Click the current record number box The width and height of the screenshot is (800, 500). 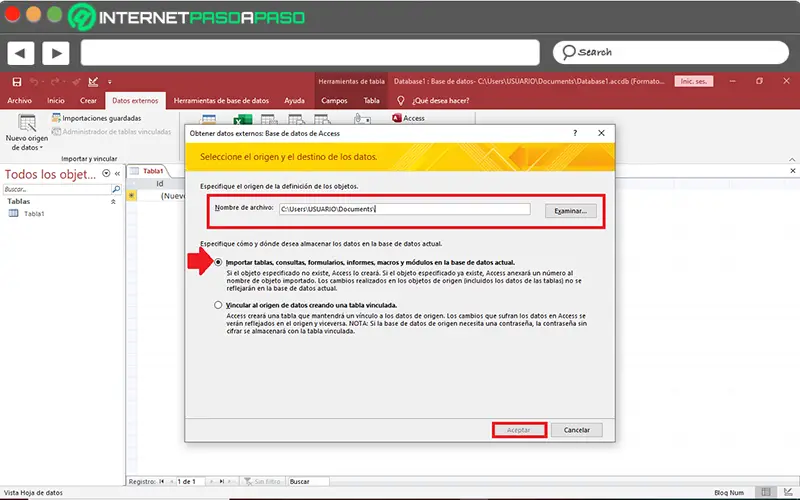190,481
